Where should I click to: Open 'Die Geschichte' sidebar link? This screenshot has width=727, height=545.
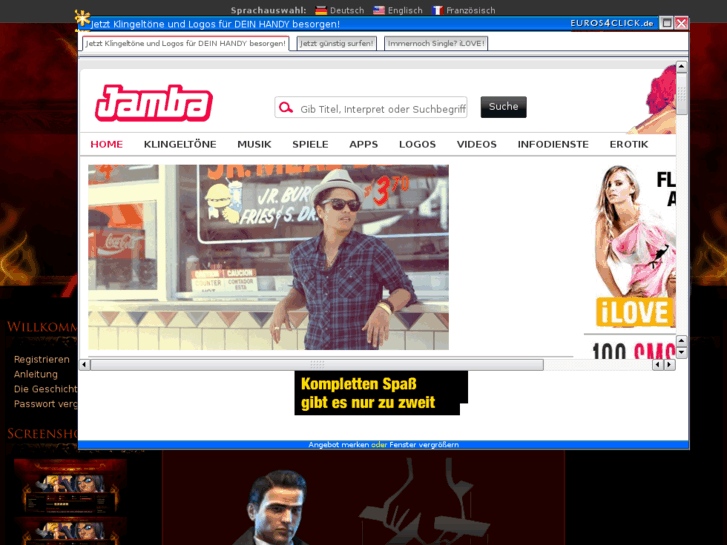[x=45, y=389]
